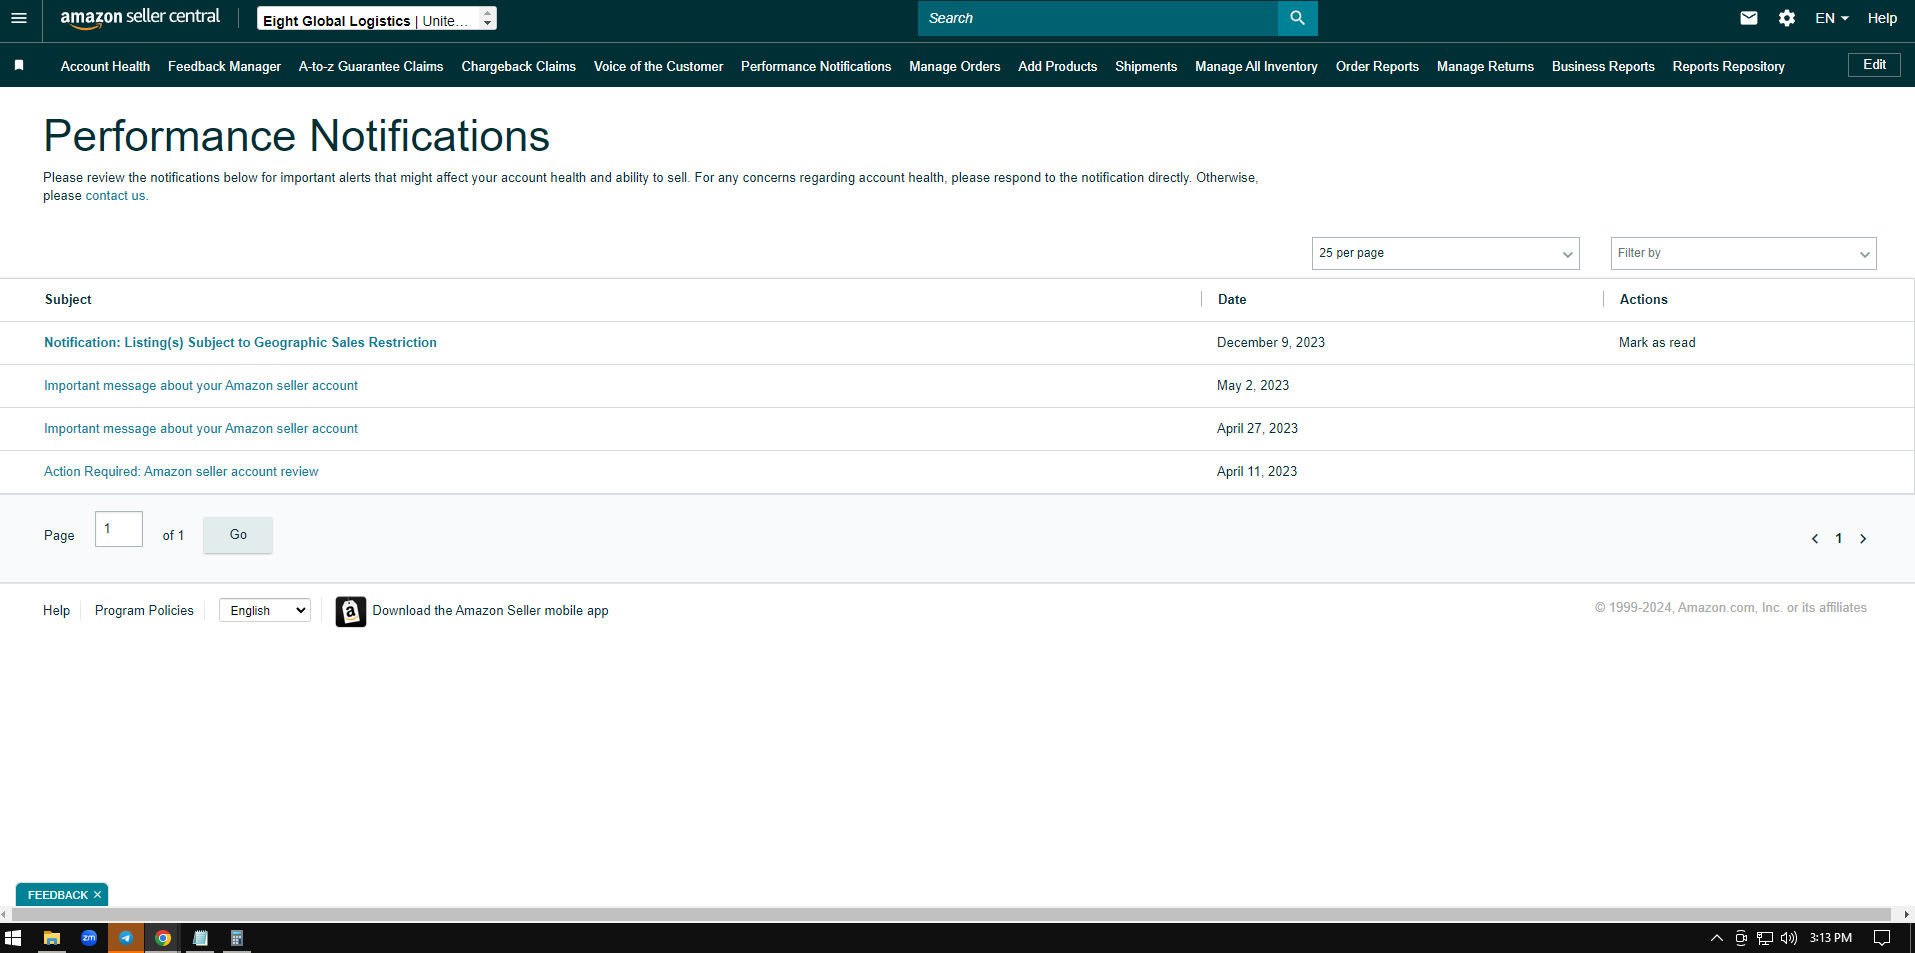1915x953 pixels.
Task: Open the mail messages icon
Action: click(1748, 18)
